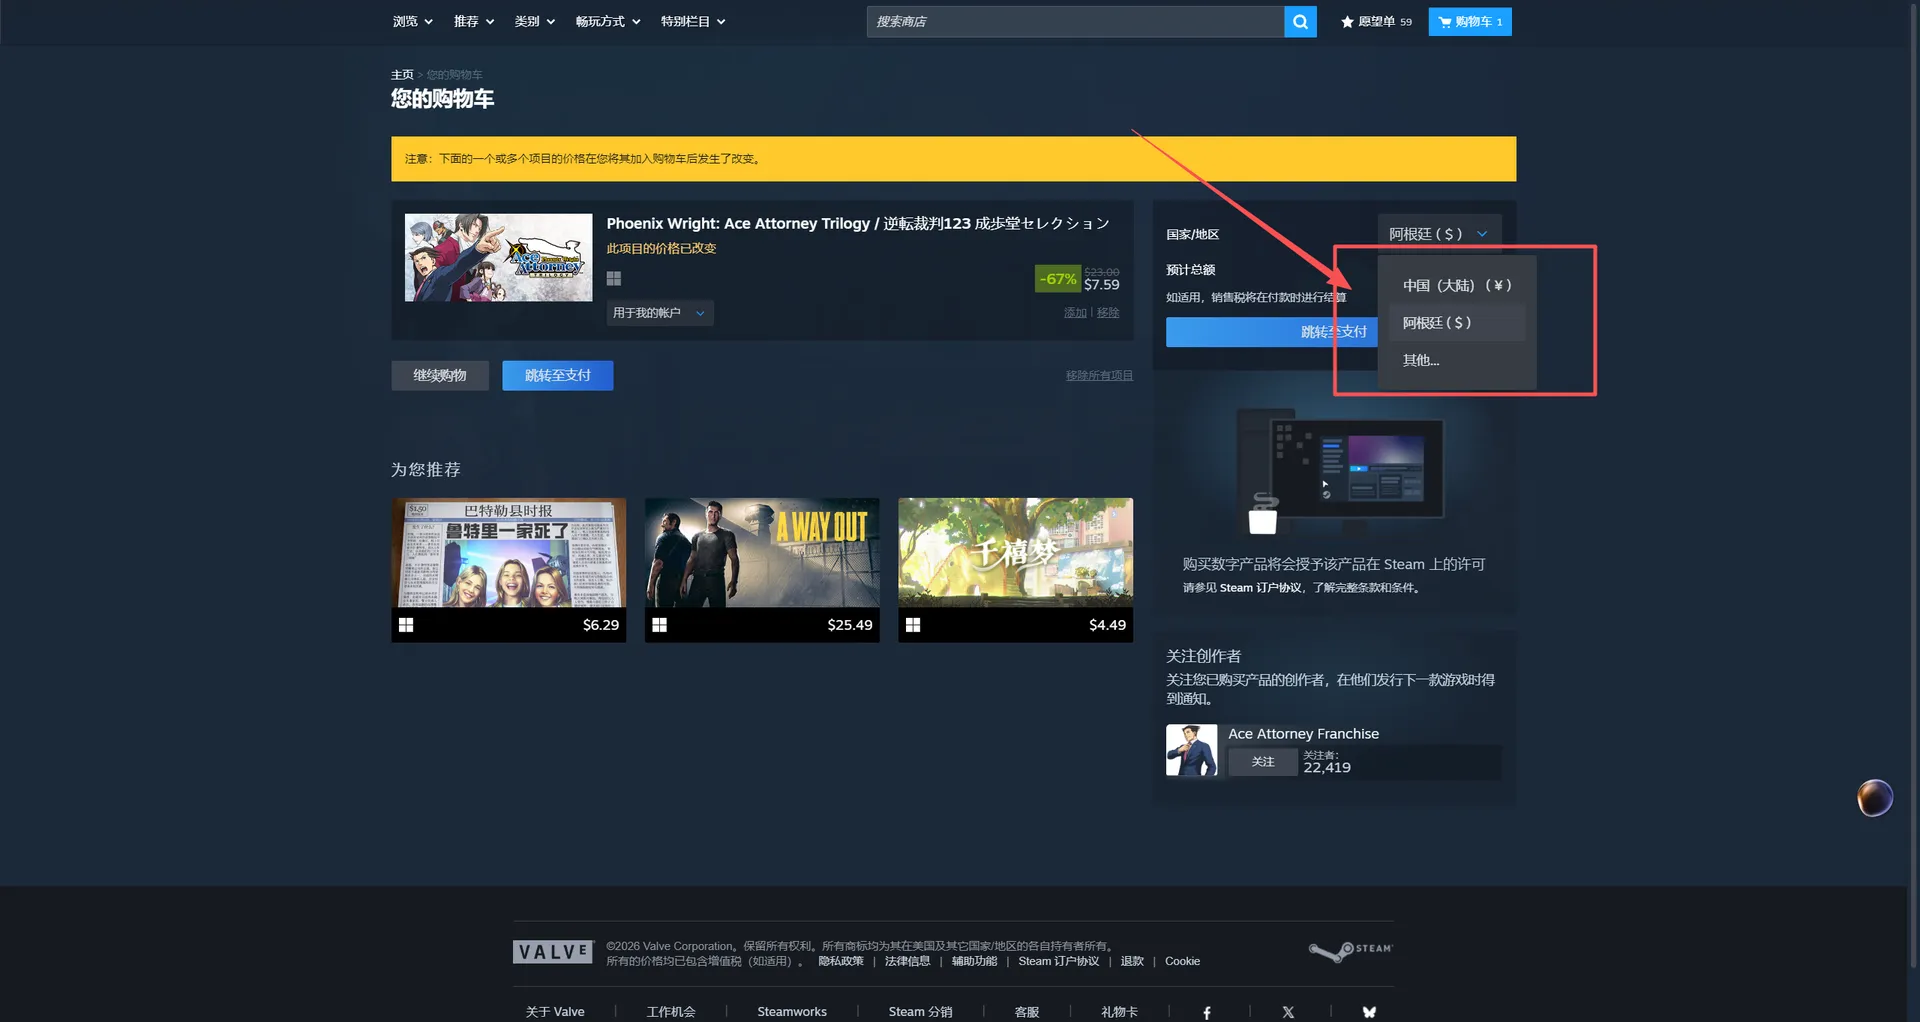
Task: Click the floating orb assistant icon
Action: click(x=1875, y=798)
